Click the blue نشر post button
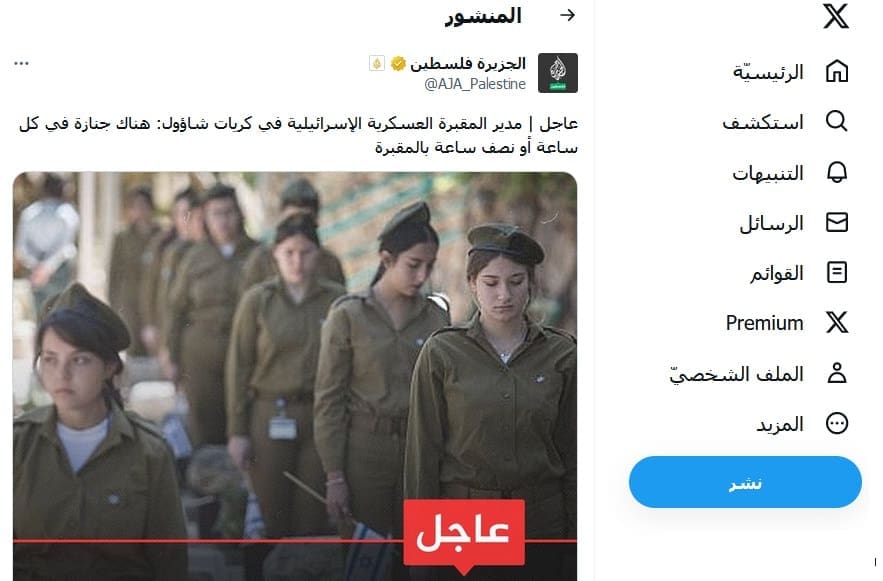The image size is (883, 581). [745, 482]
